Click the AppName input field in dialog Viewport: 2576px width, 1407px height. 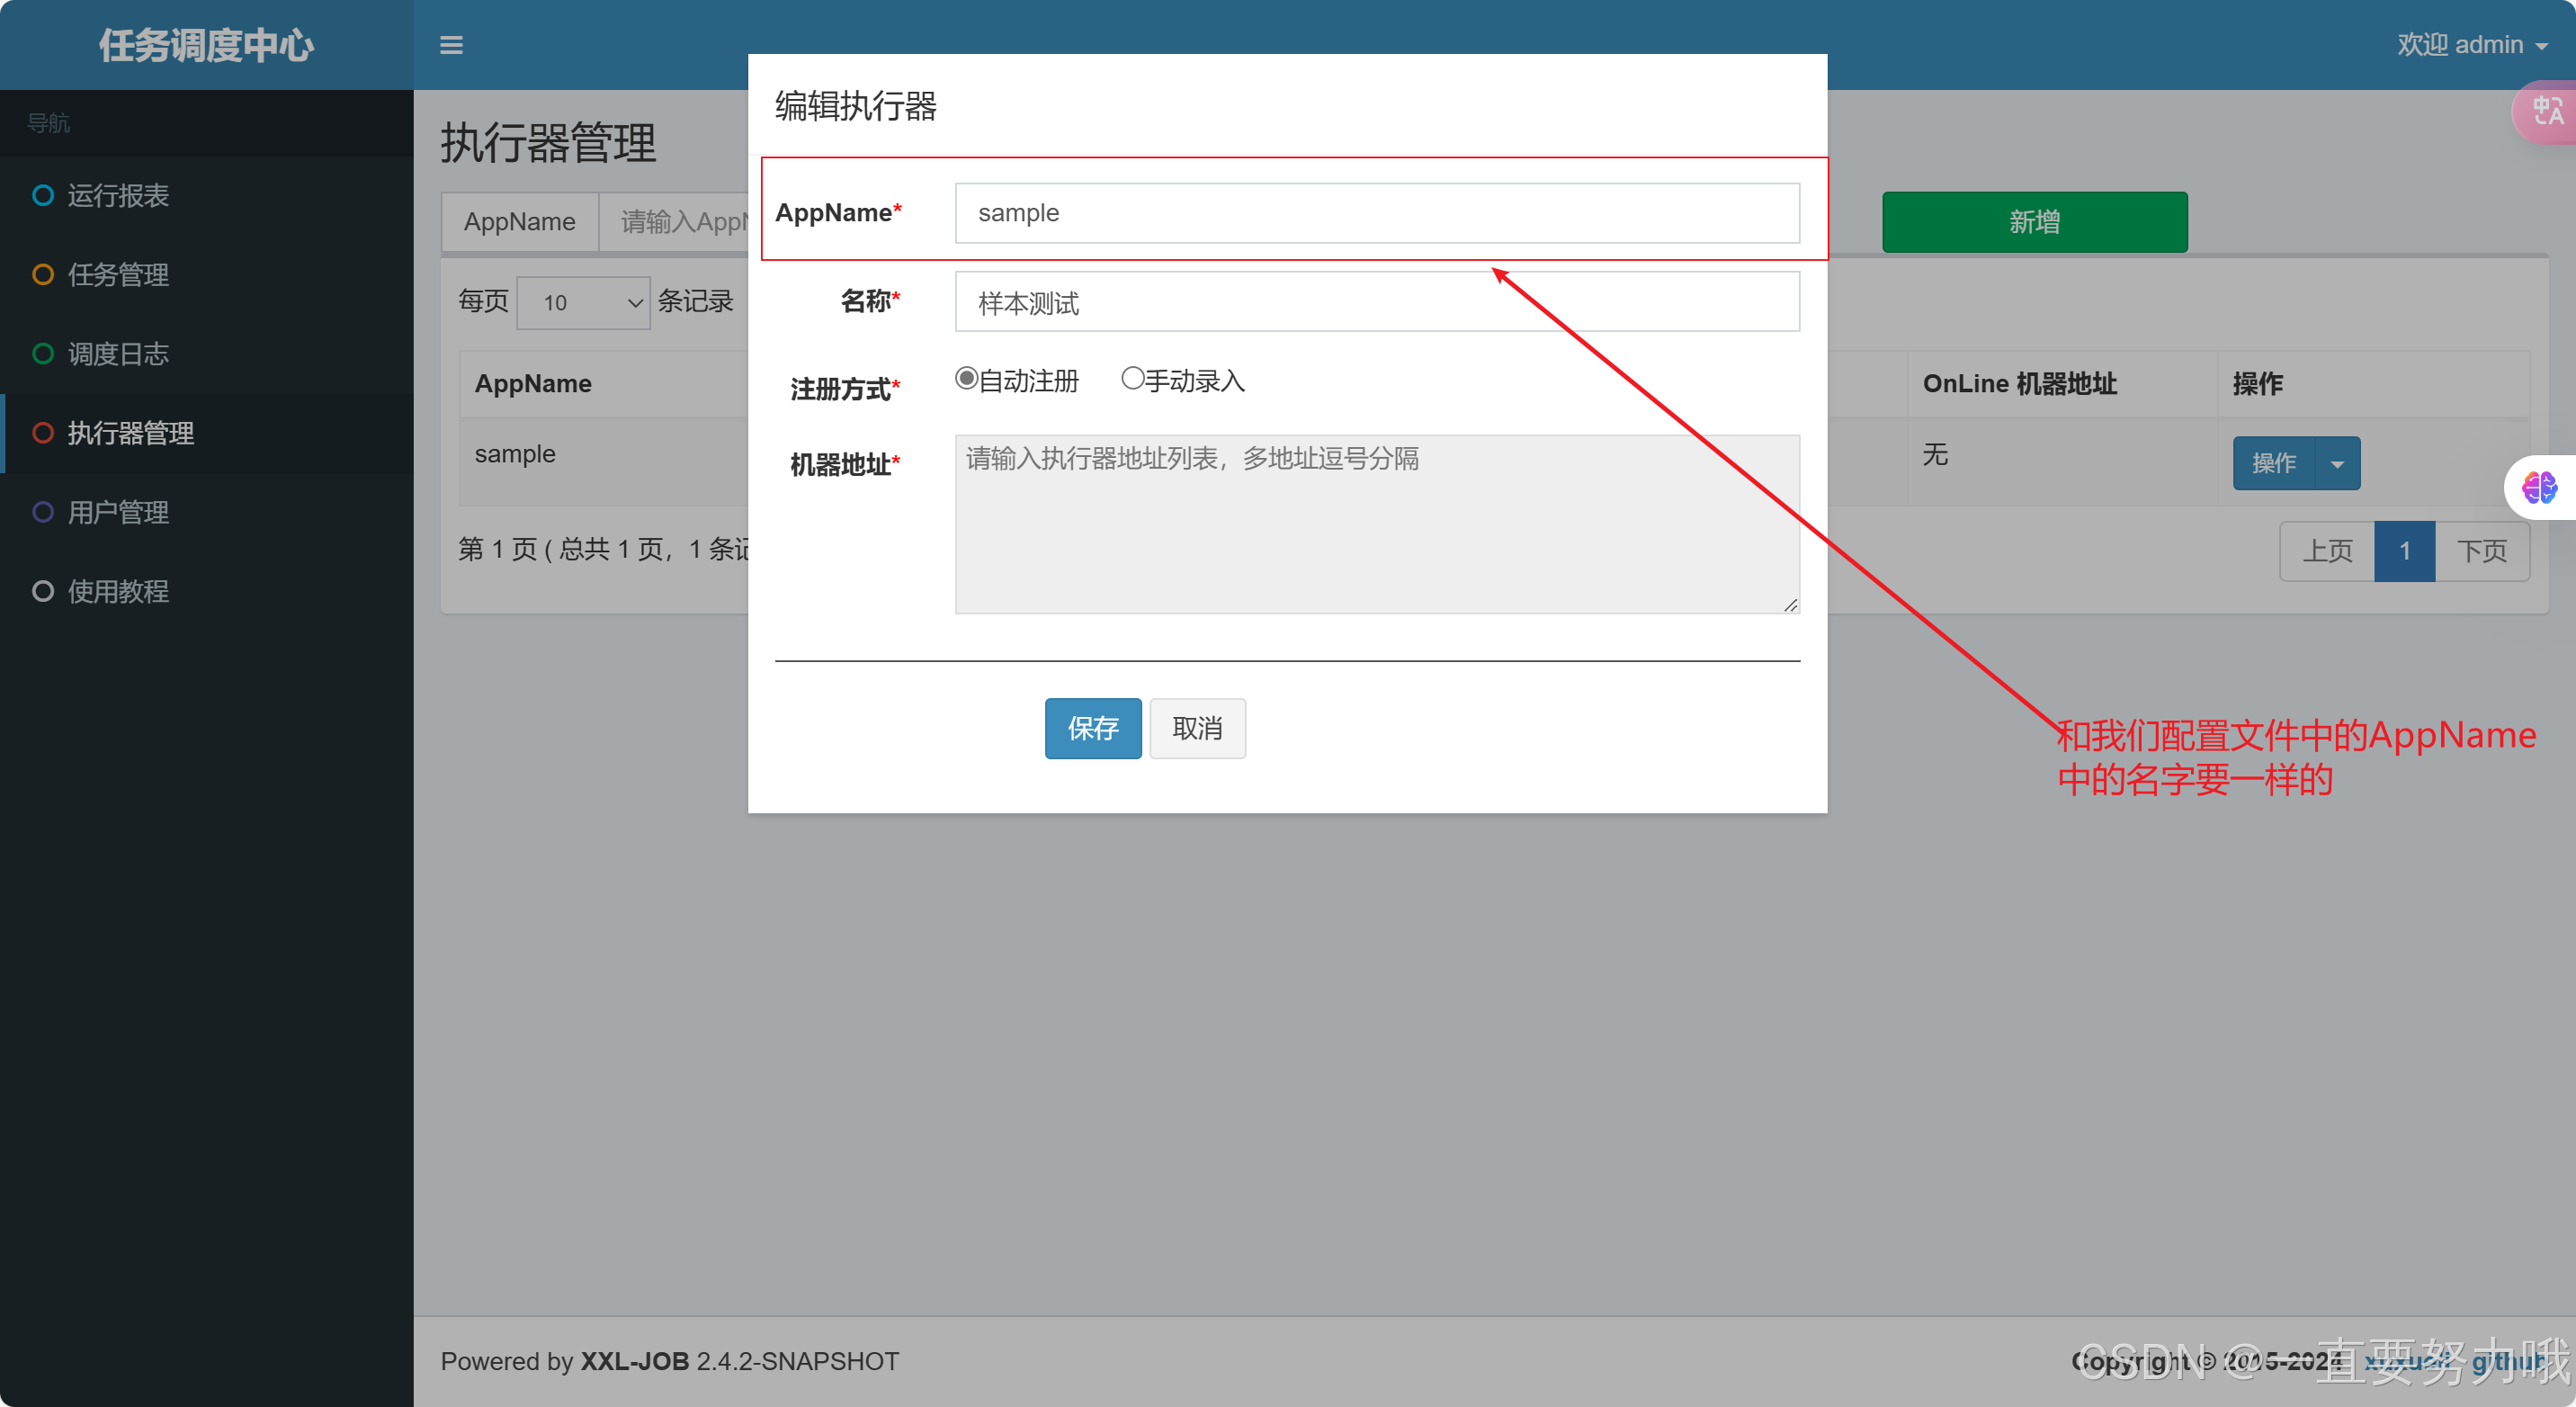pyautogui.click(x=1376, y=213)
